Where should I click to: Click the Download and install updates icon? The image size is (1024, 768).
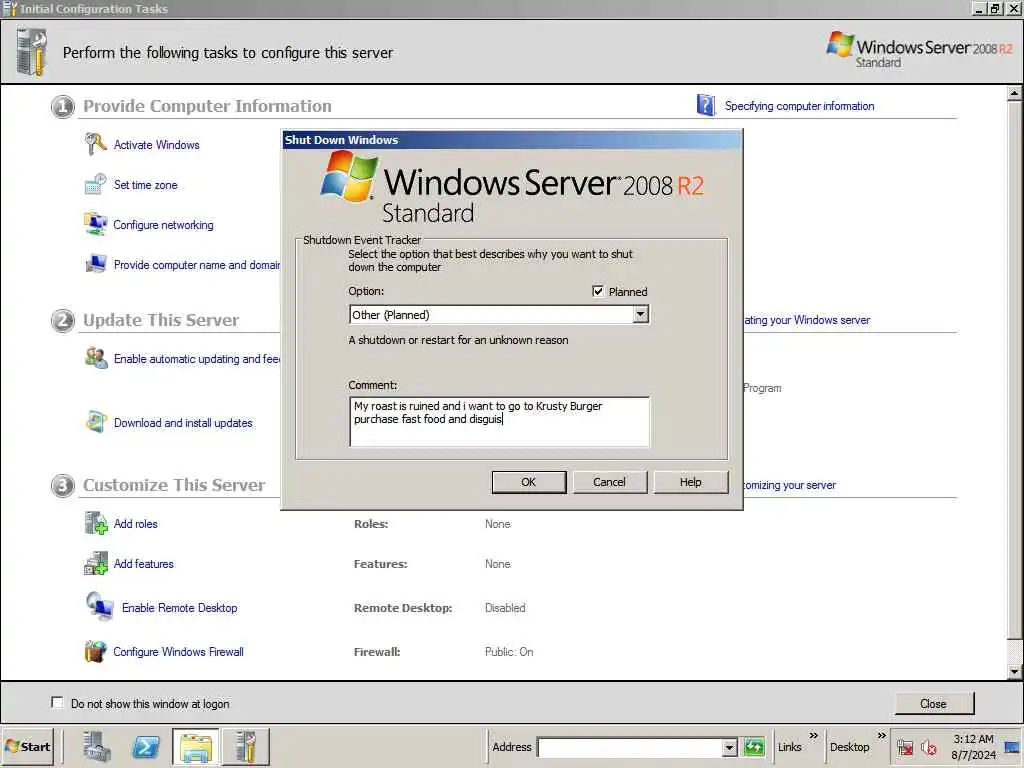96,422
